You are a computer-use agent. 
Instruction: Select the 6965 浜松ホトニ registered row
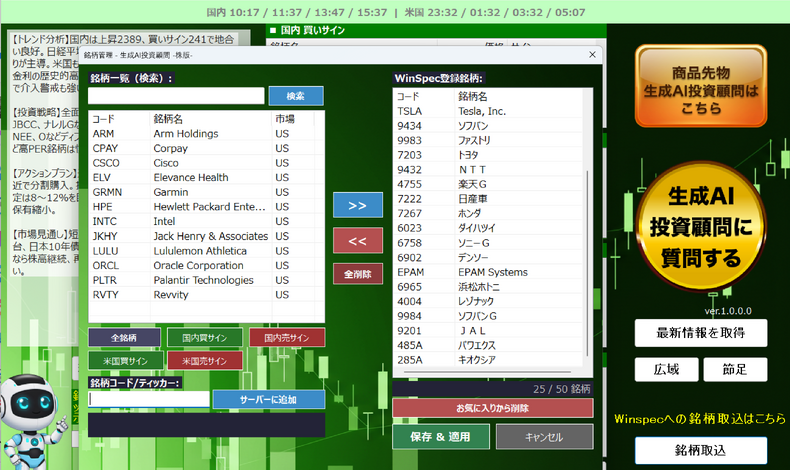(x=488, y=287)
